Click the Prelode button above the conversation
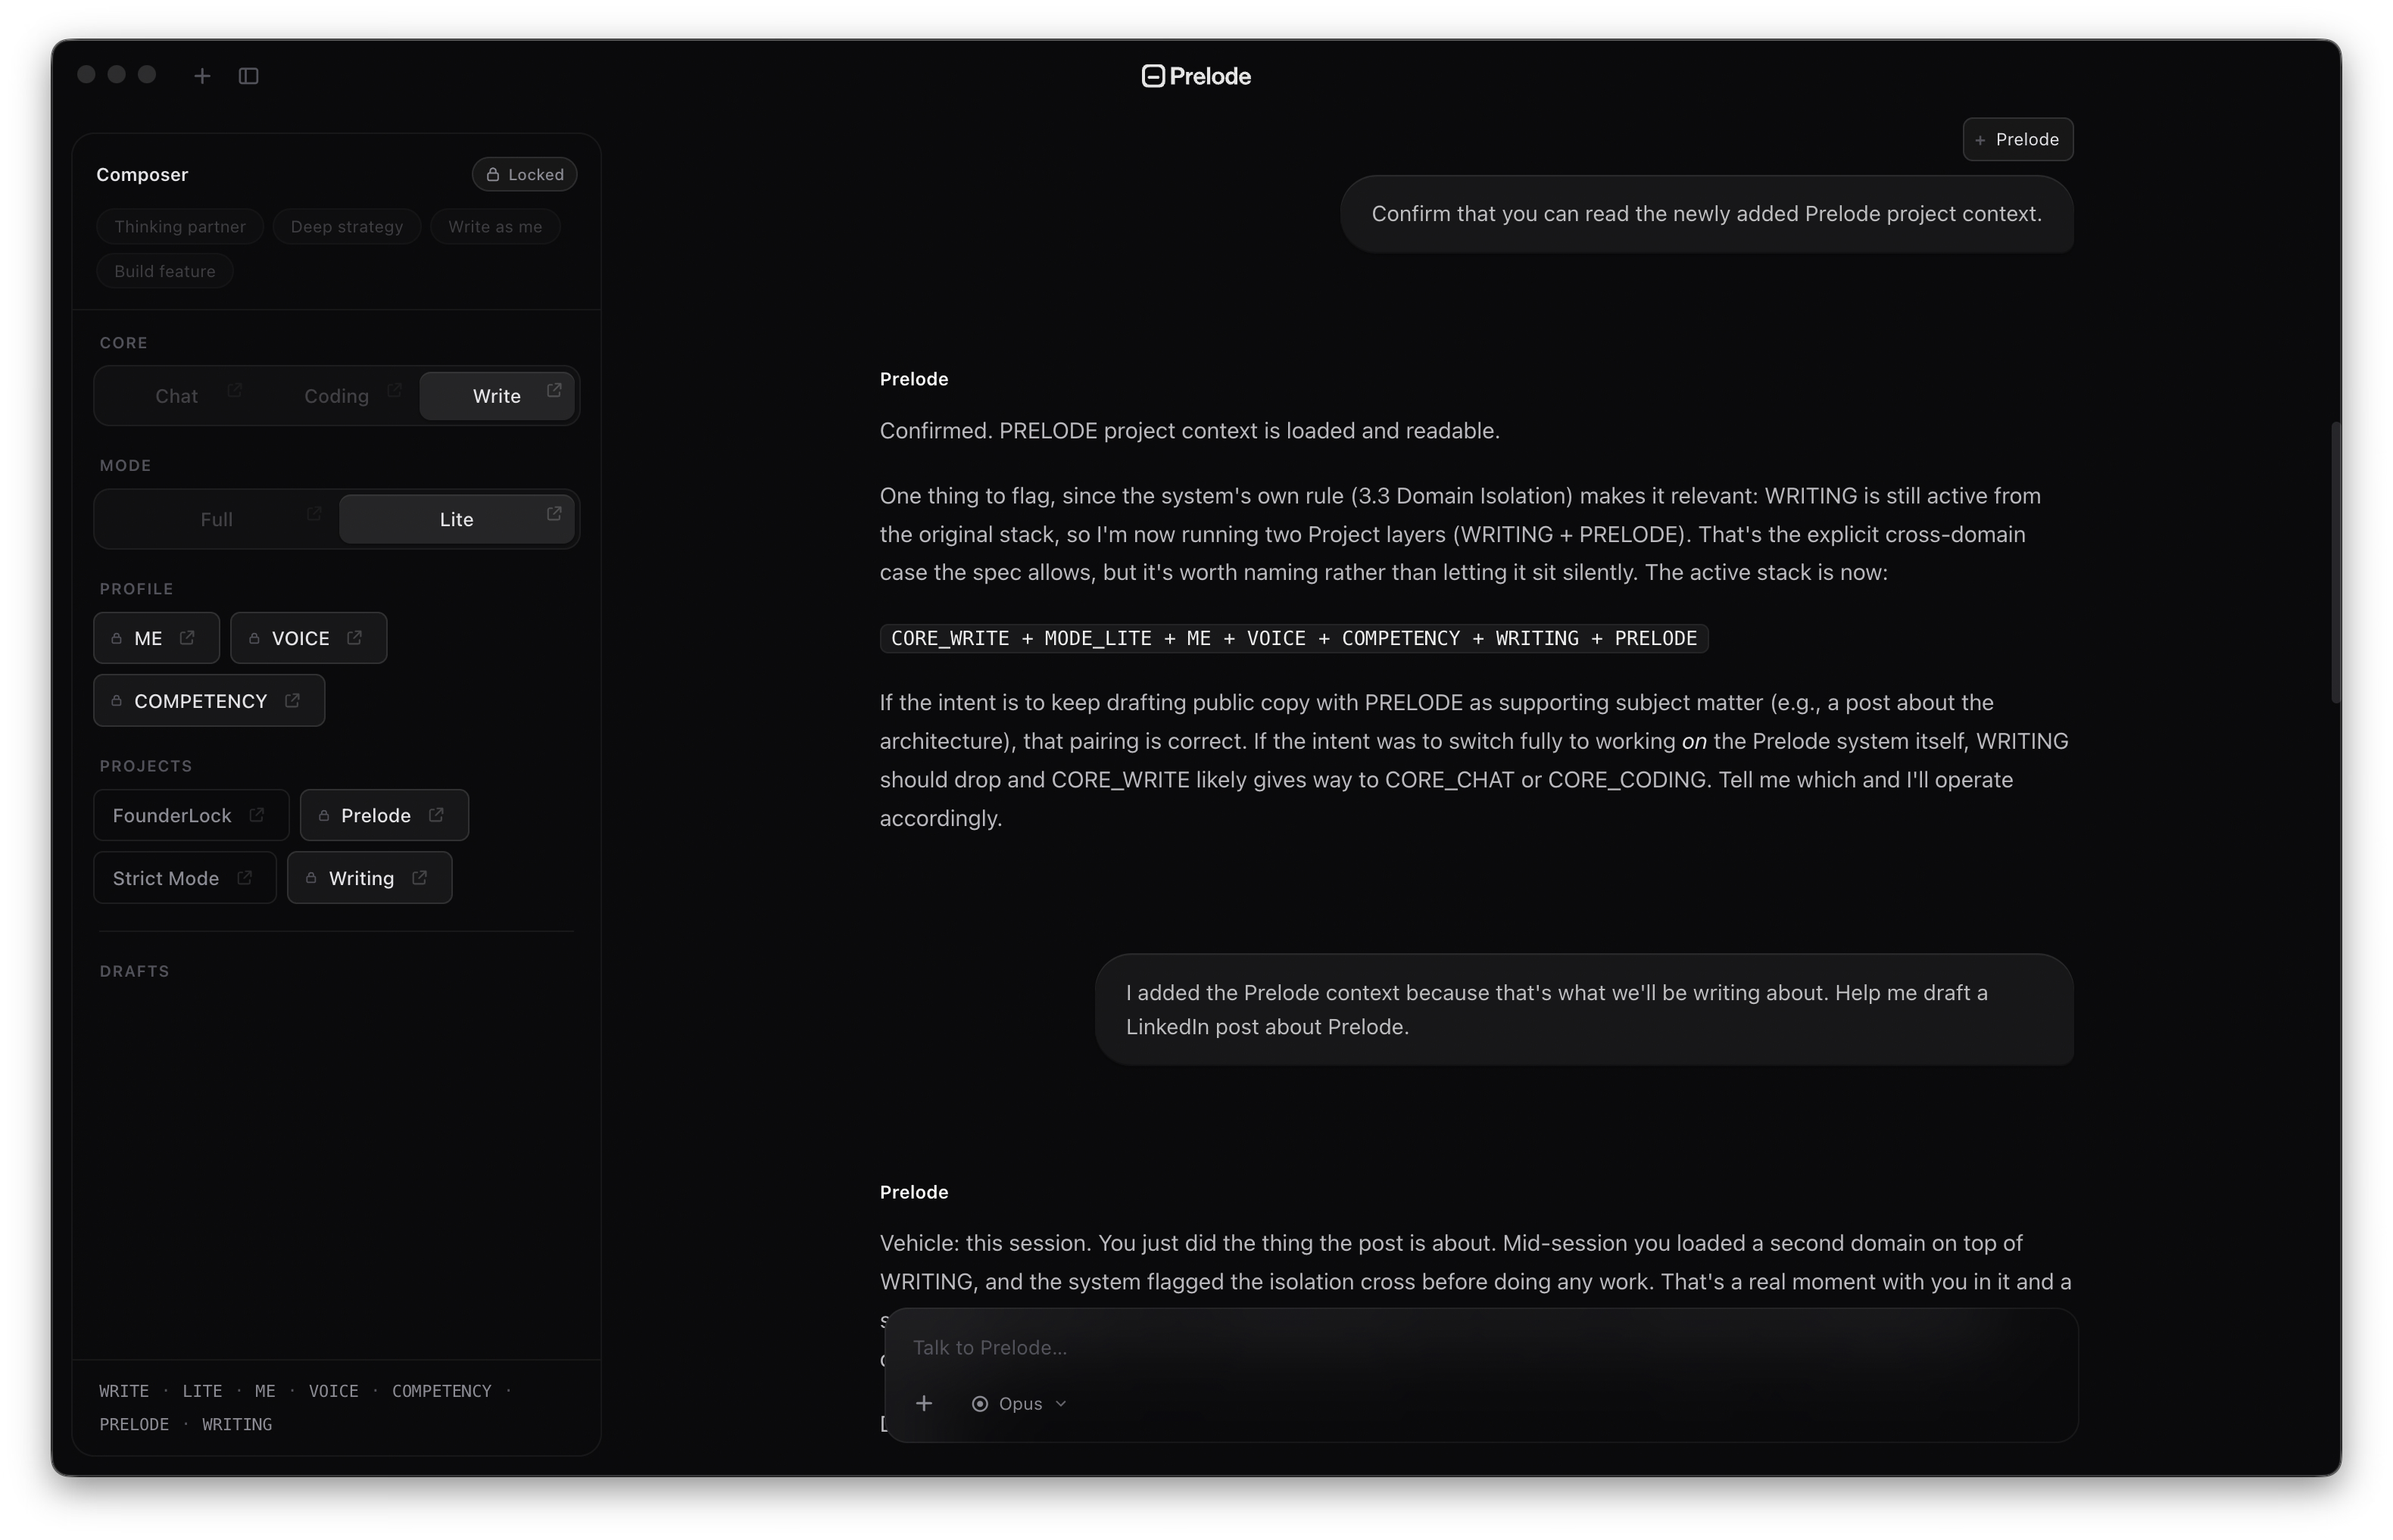Image resolution: width=2393 pixels, height=1540 pixels. (x=2017, y=139)
